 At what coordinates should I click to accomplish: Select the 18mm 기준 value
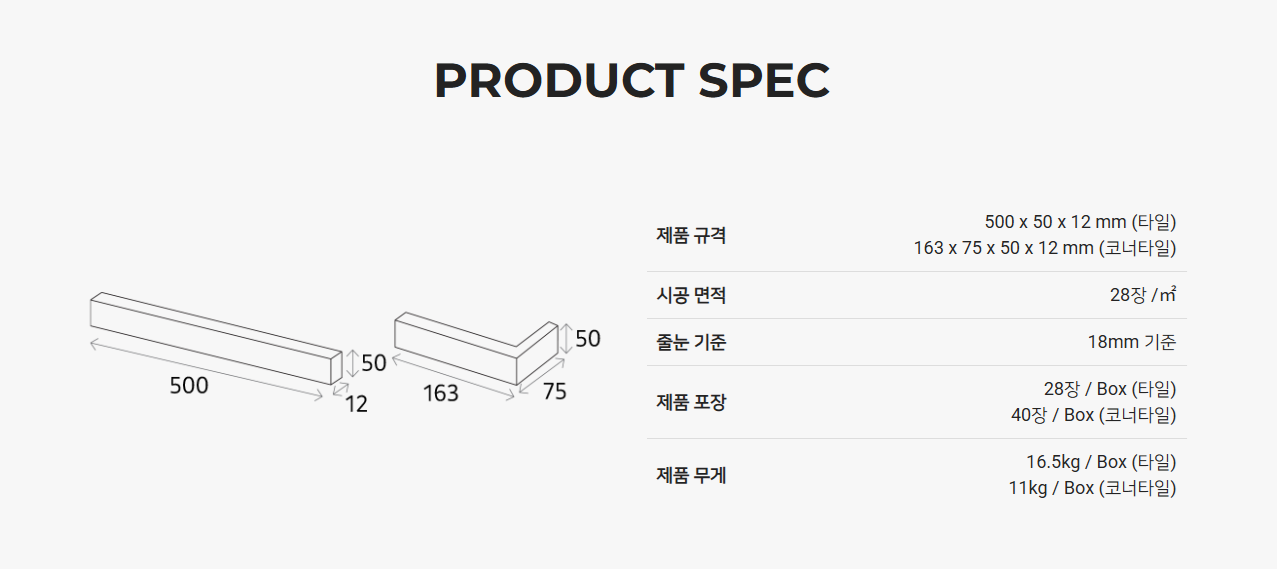click(1131, 342)
